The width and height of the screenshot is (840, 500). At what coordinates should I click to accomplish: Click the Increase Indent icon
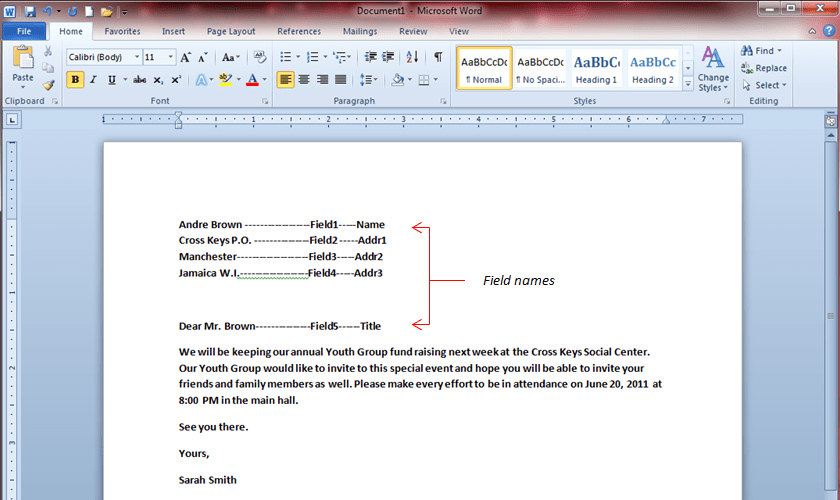388,57
